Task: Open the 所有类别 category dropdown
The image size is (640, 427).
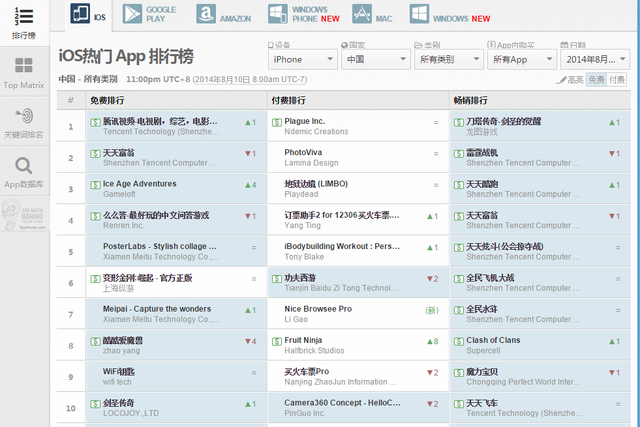Action: pyautogui.click(x=449, y=60)
